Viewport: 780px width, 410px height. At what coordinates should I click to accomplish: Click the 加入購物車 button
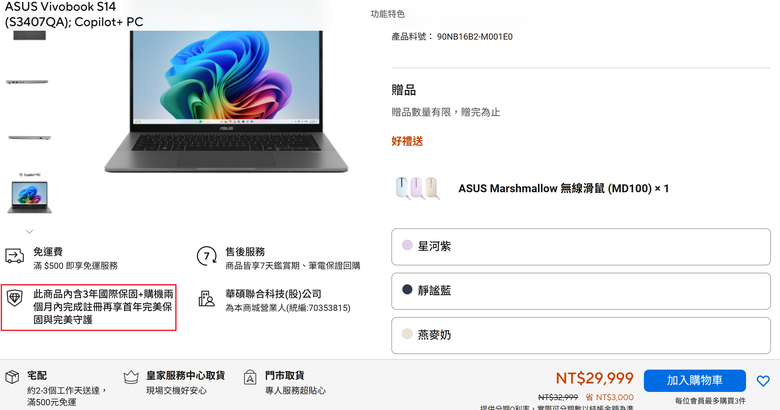[694, 381]
